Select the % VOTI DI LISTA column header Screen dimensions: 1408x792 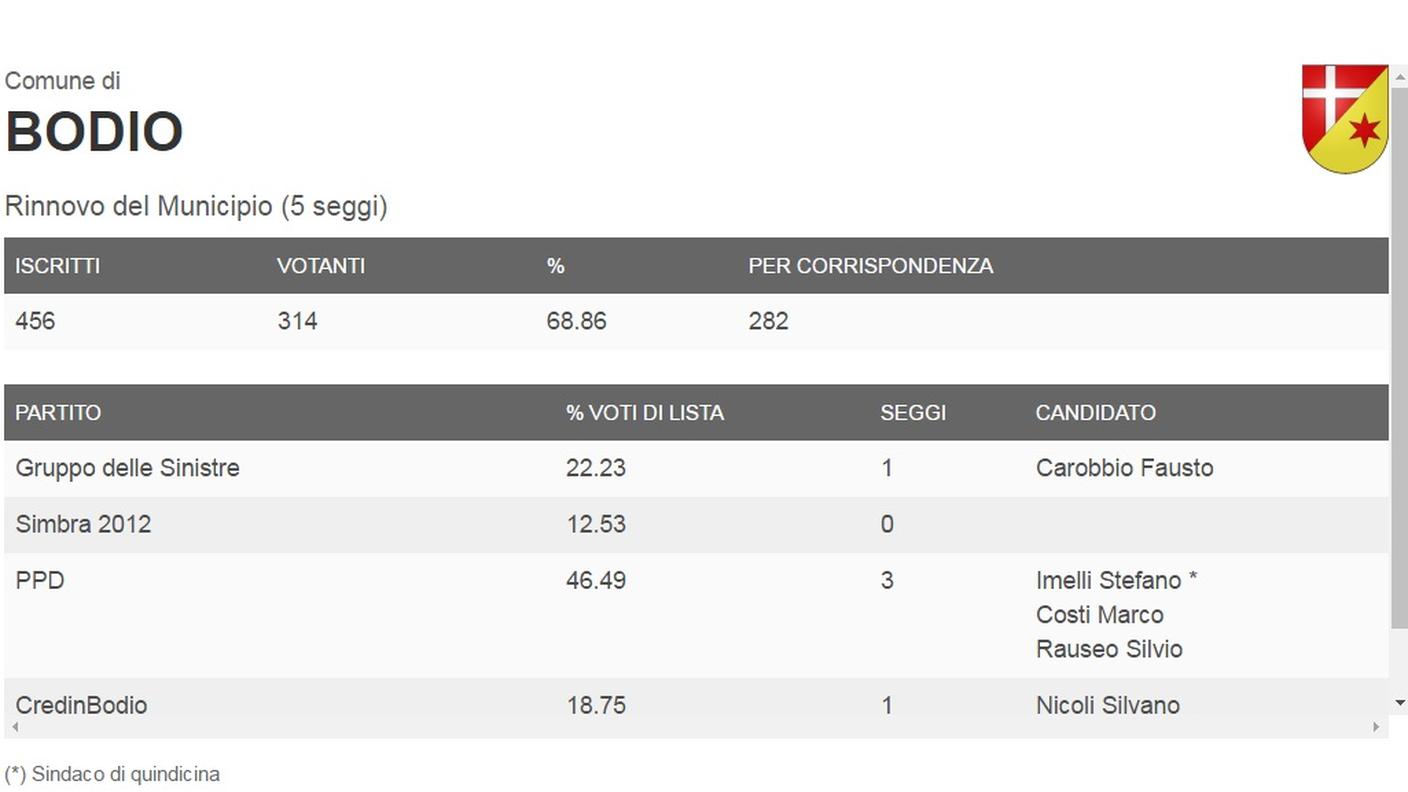pos(645,413)
